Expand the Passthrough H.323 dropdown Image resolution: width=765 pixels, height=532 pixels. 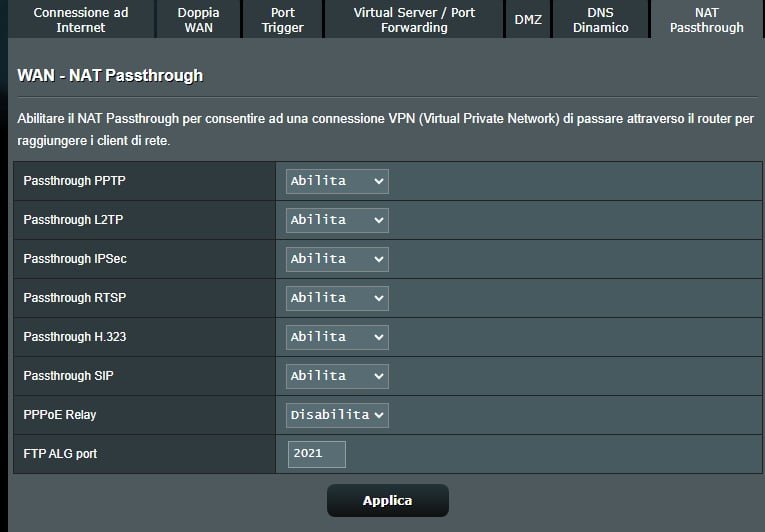(337, 337)
